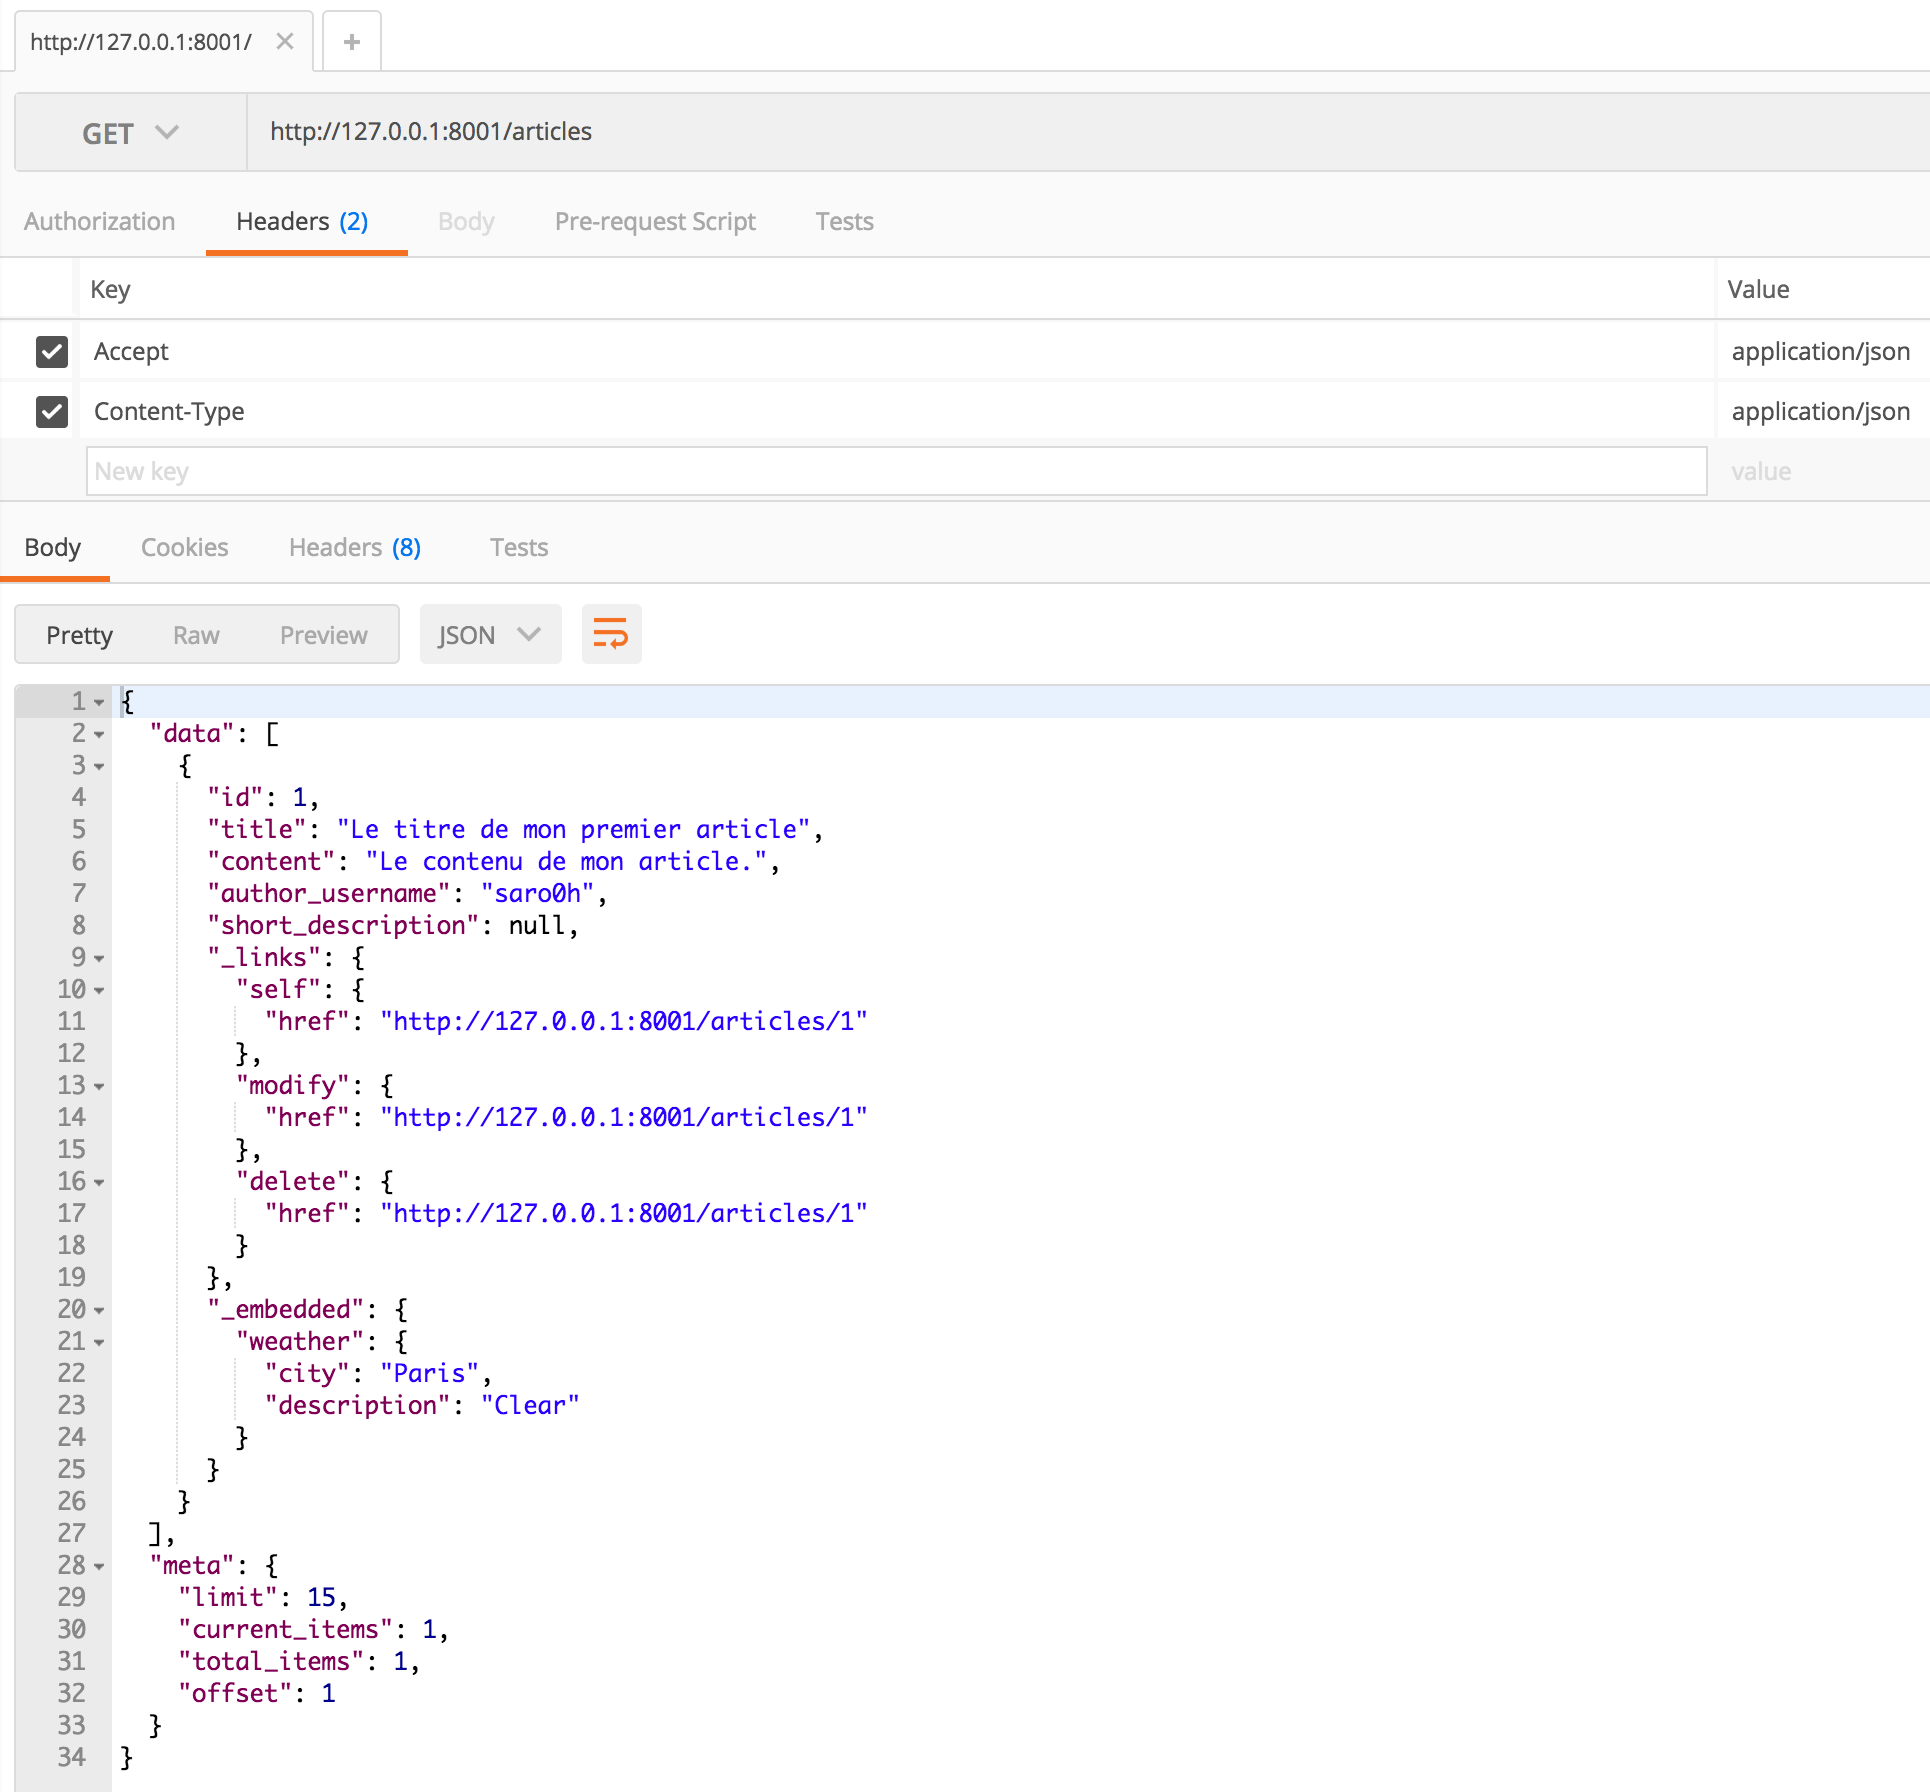Open the delete href link on line 17
Screen dimensions: 1930x1792
click(x=624, y=1213)
